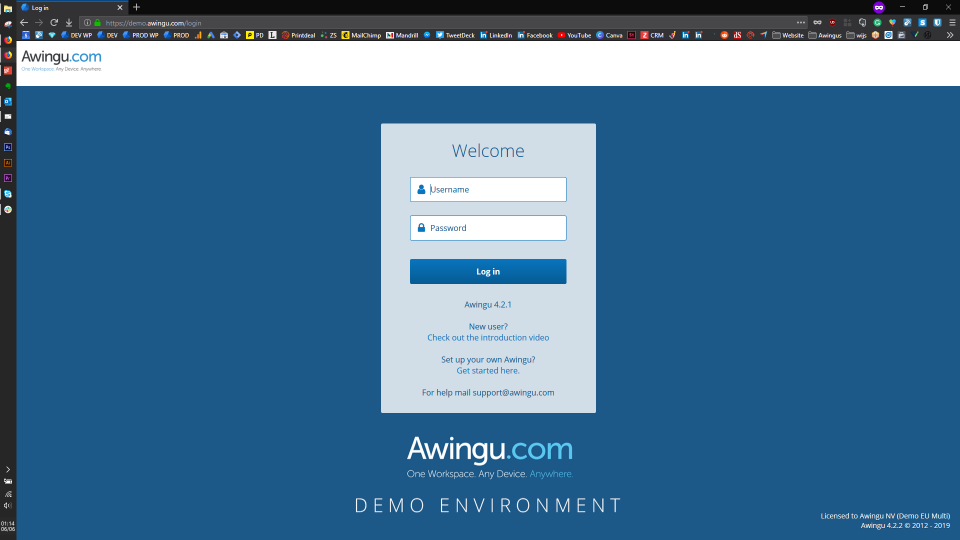Close the 'Log in' tab
Viewport: 960px width, 540px height.
(119, 7)
